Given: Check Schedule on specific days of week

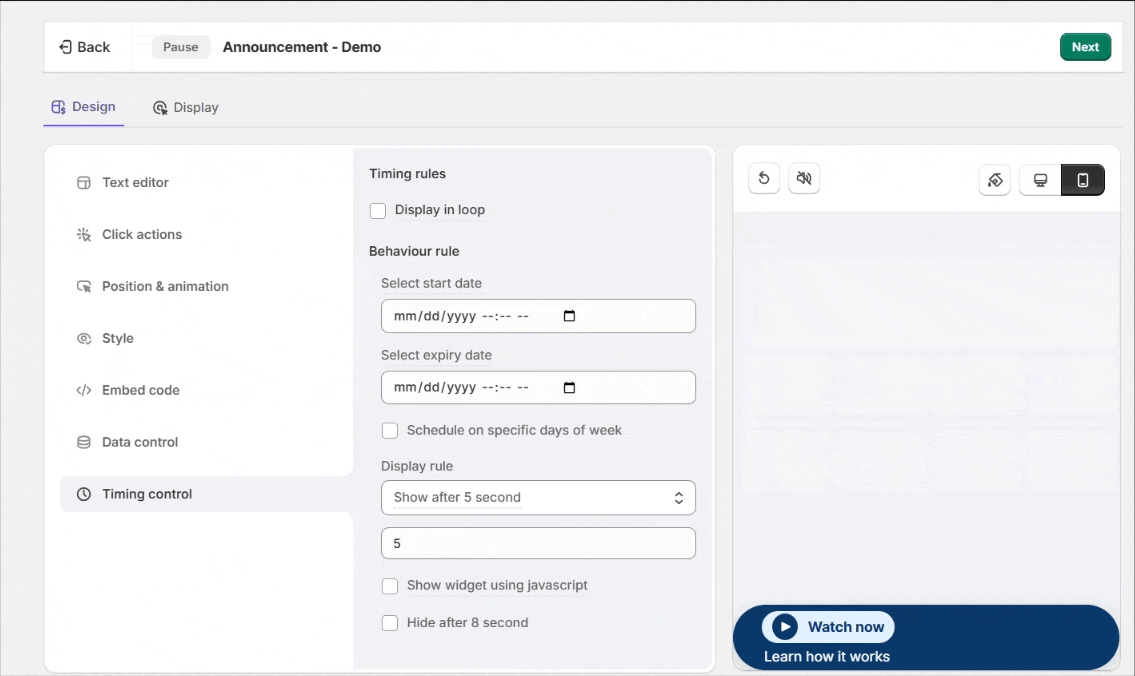Looking at the screenshot, I should [389, 431].
